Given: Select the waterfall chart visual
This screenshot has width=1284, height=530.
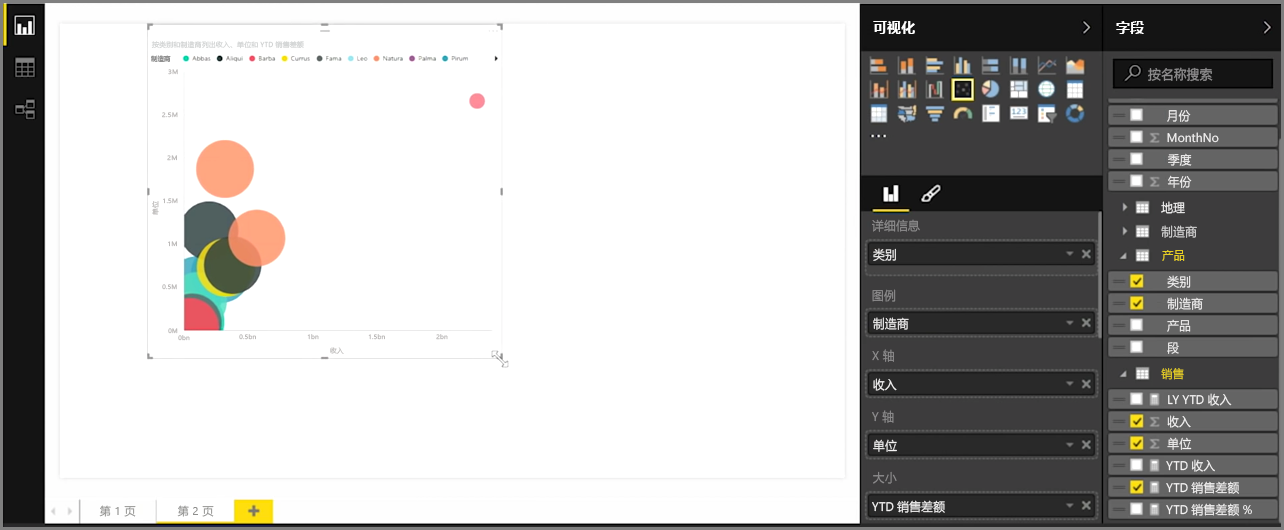Looking at the screenshot, I should click(x=935, y=90).
